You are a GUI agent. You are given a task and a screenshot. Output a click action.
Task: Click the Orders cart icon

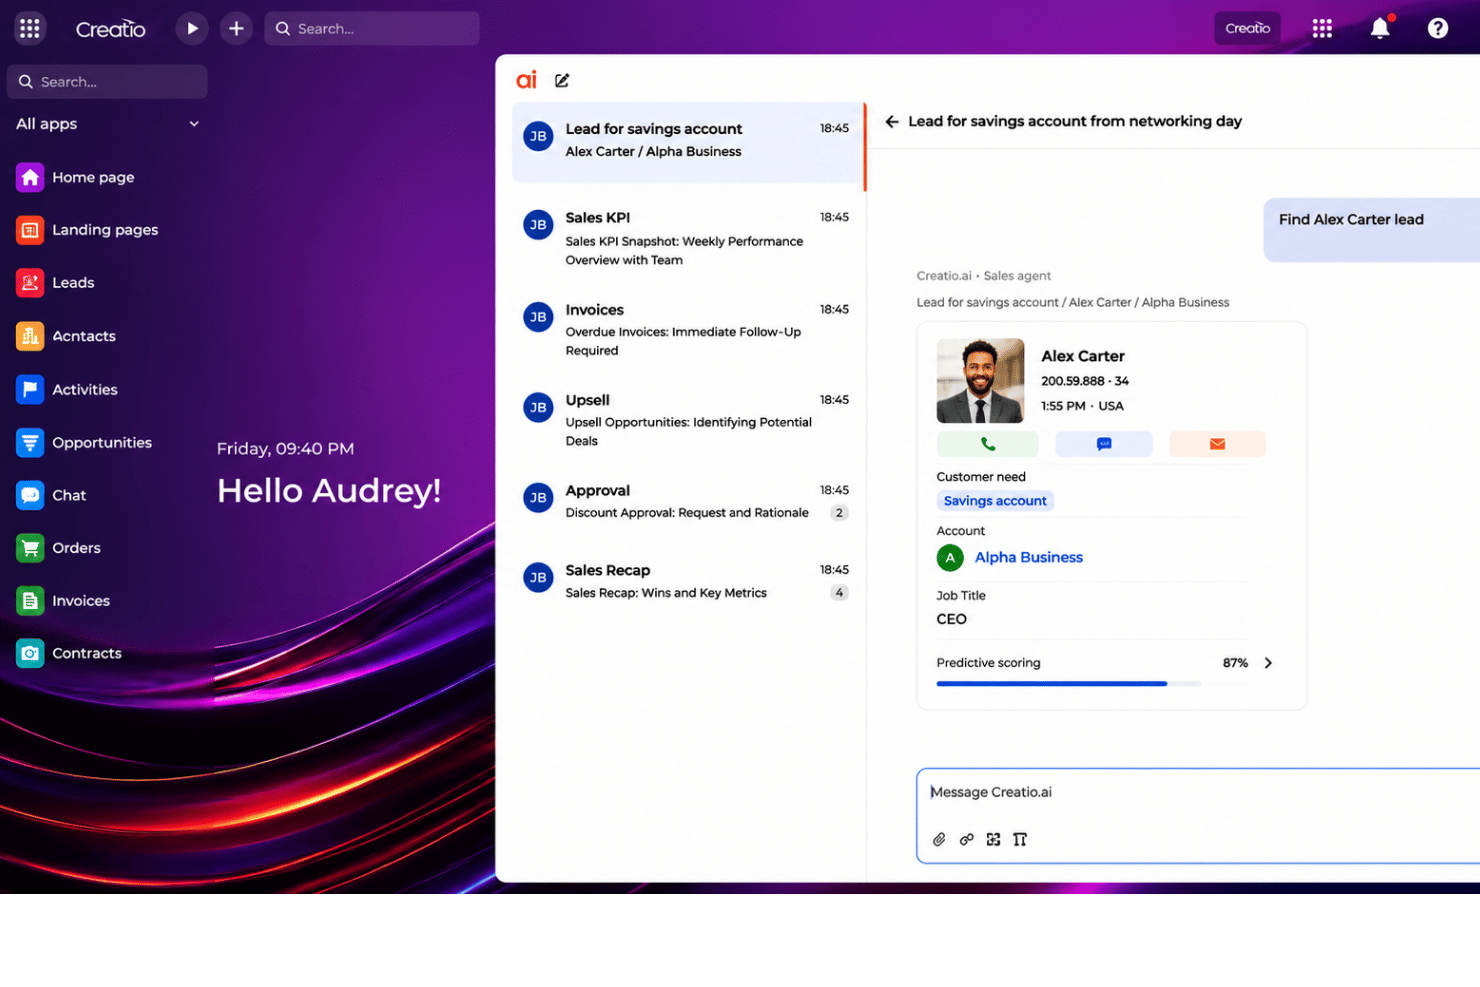[30, 548]
